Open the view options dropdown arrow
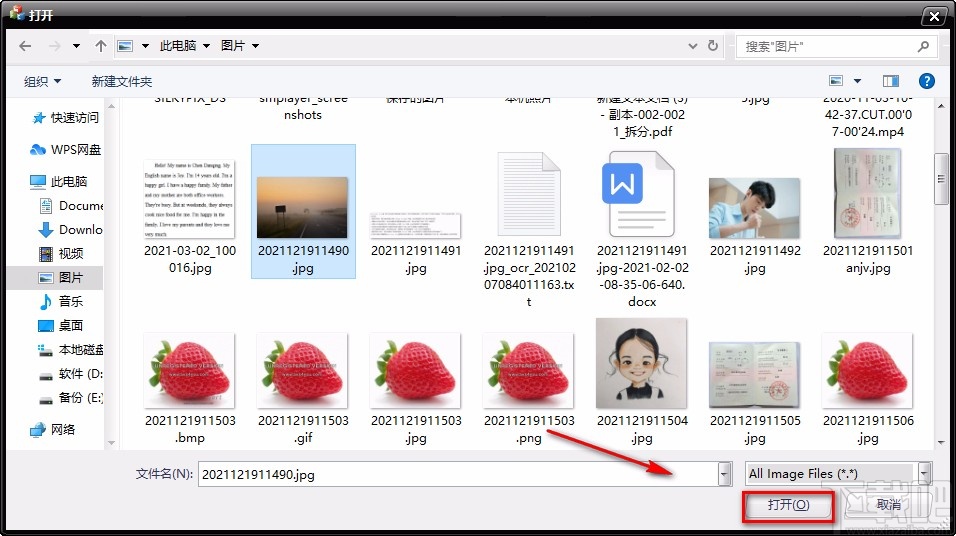Image resolution: width=956 pixels, height=536 pixels. coord(857,80)
